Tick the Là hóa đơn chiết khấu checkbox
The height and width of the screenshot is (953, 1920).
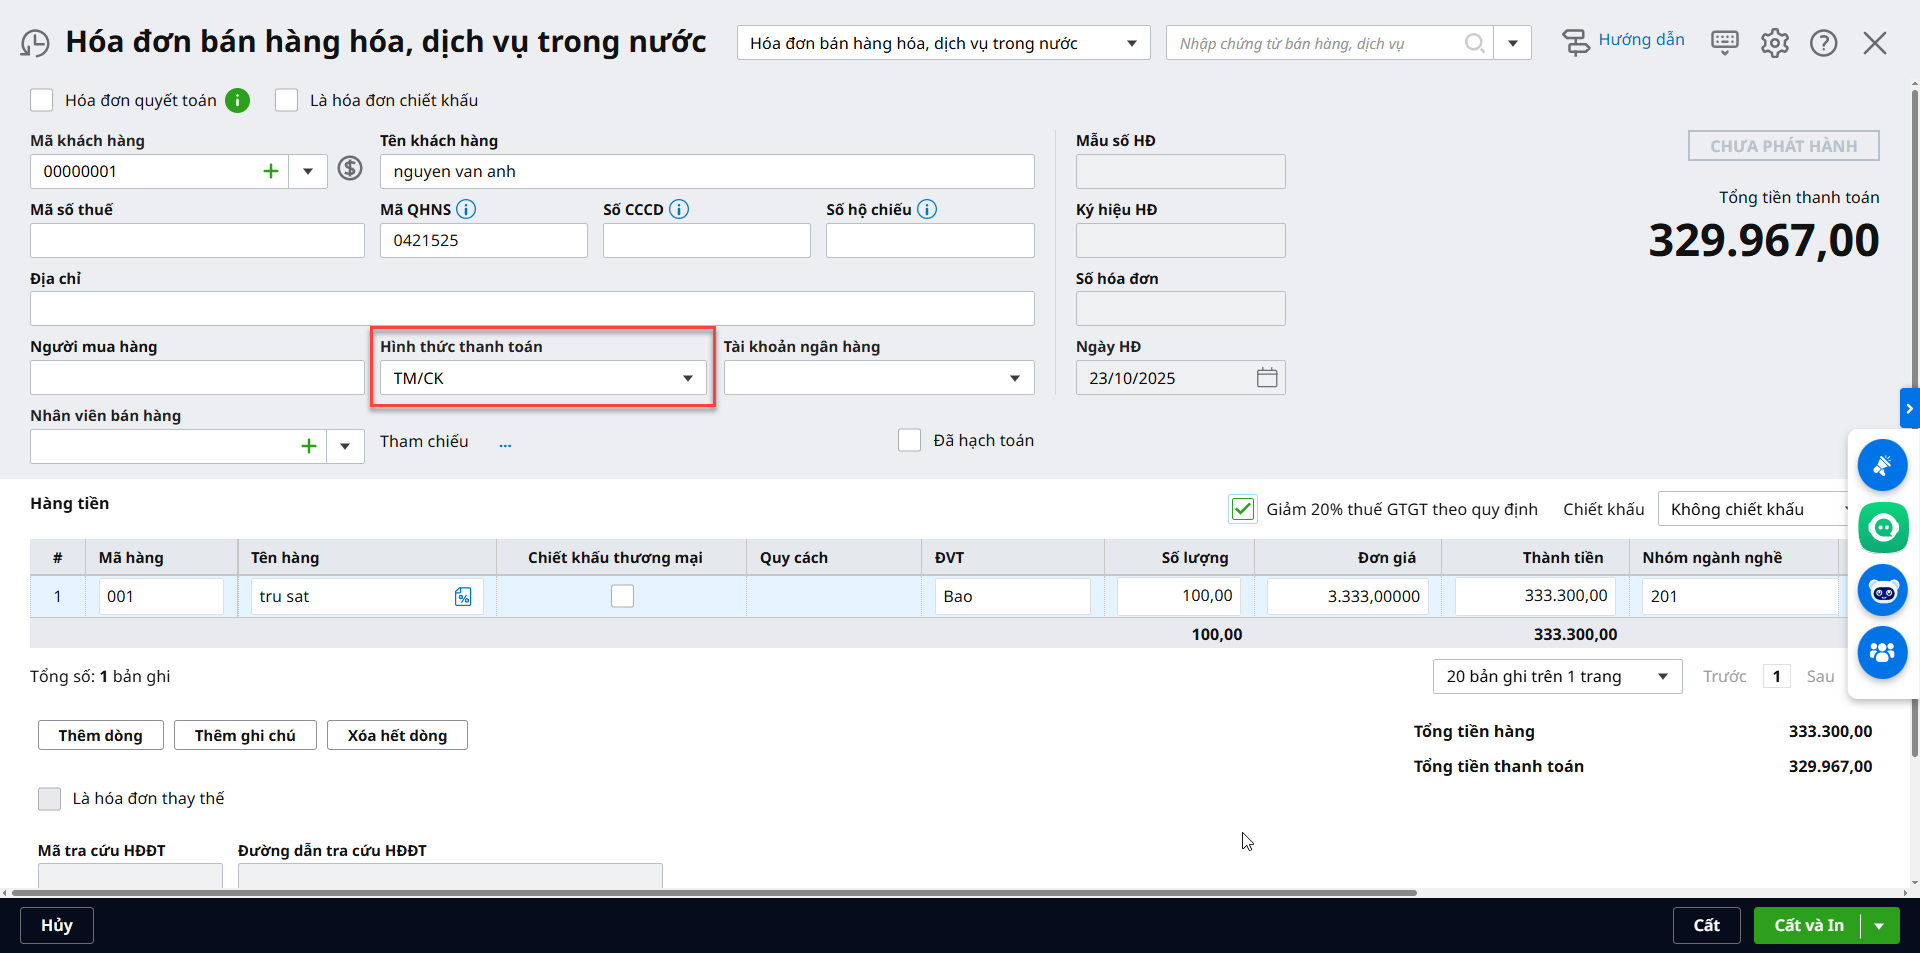287,100
